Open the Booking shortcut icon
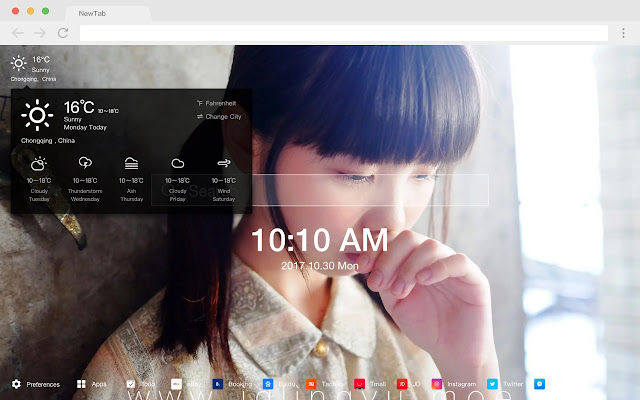 click(x=218, y=384)
